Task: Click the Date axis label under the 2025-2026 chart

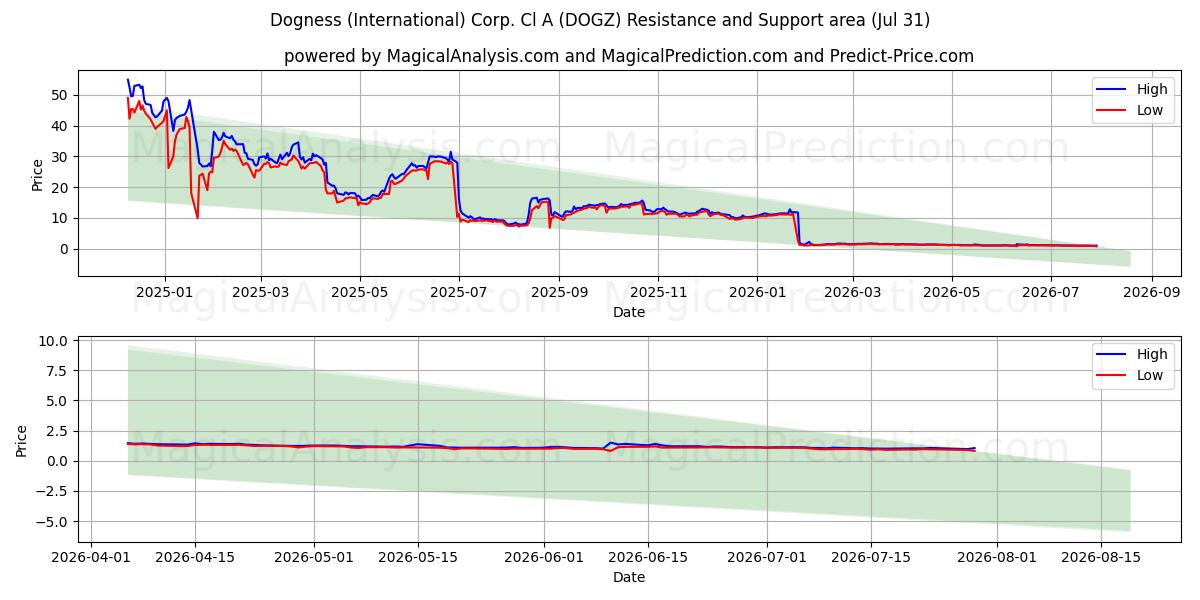Action: coord(629,312)
